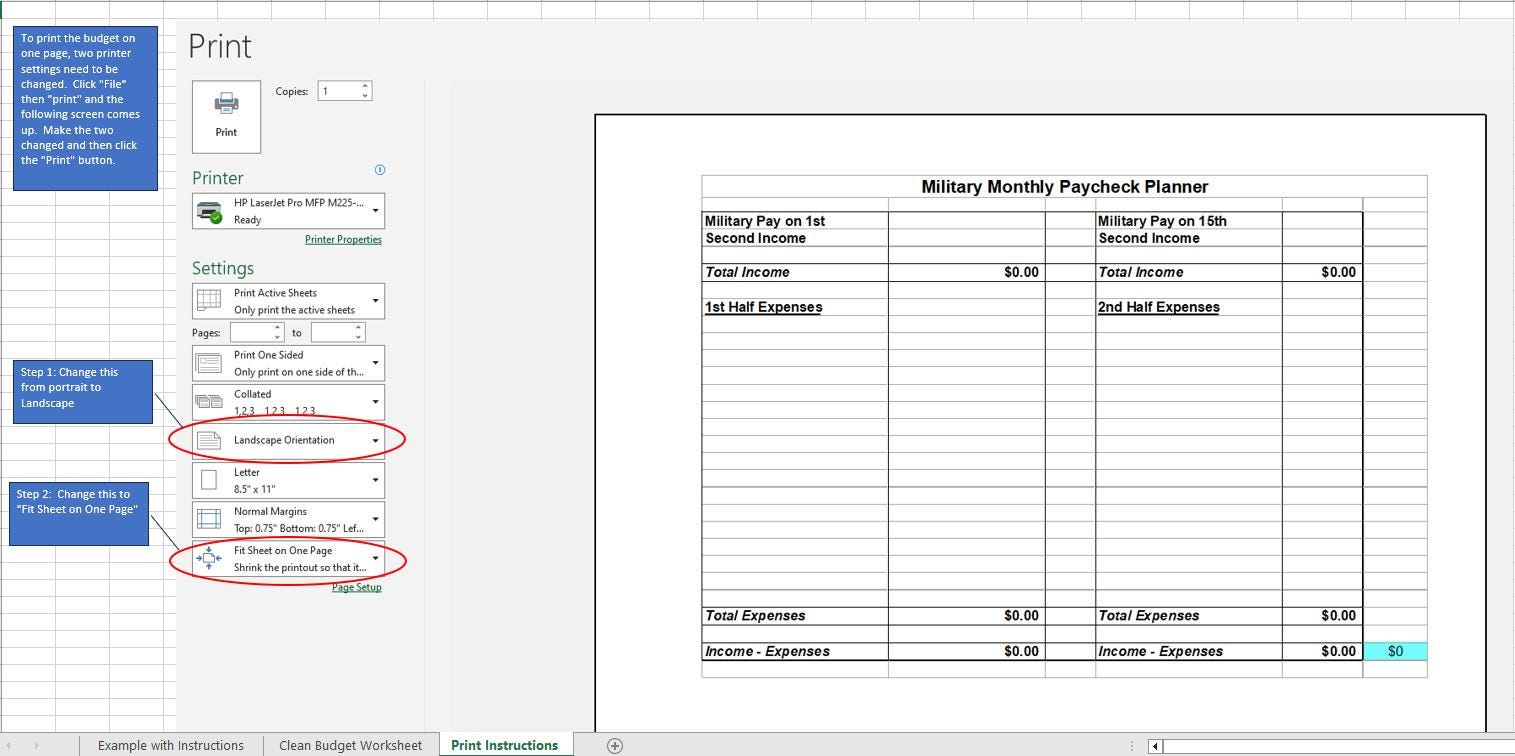This screenshot has height=756, width=1515.
Task: Open the Example with Instructions tab
Action: click(170, 745)
